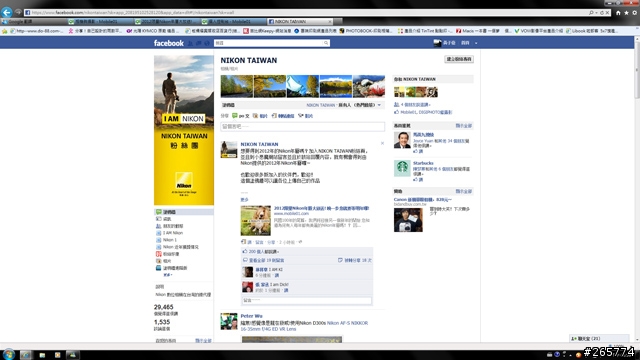The width and height of the screenshot is (640, 360).
Task: Open the Canon sponsored ad link
Action: pyautogui.click(x=422, y=200)
